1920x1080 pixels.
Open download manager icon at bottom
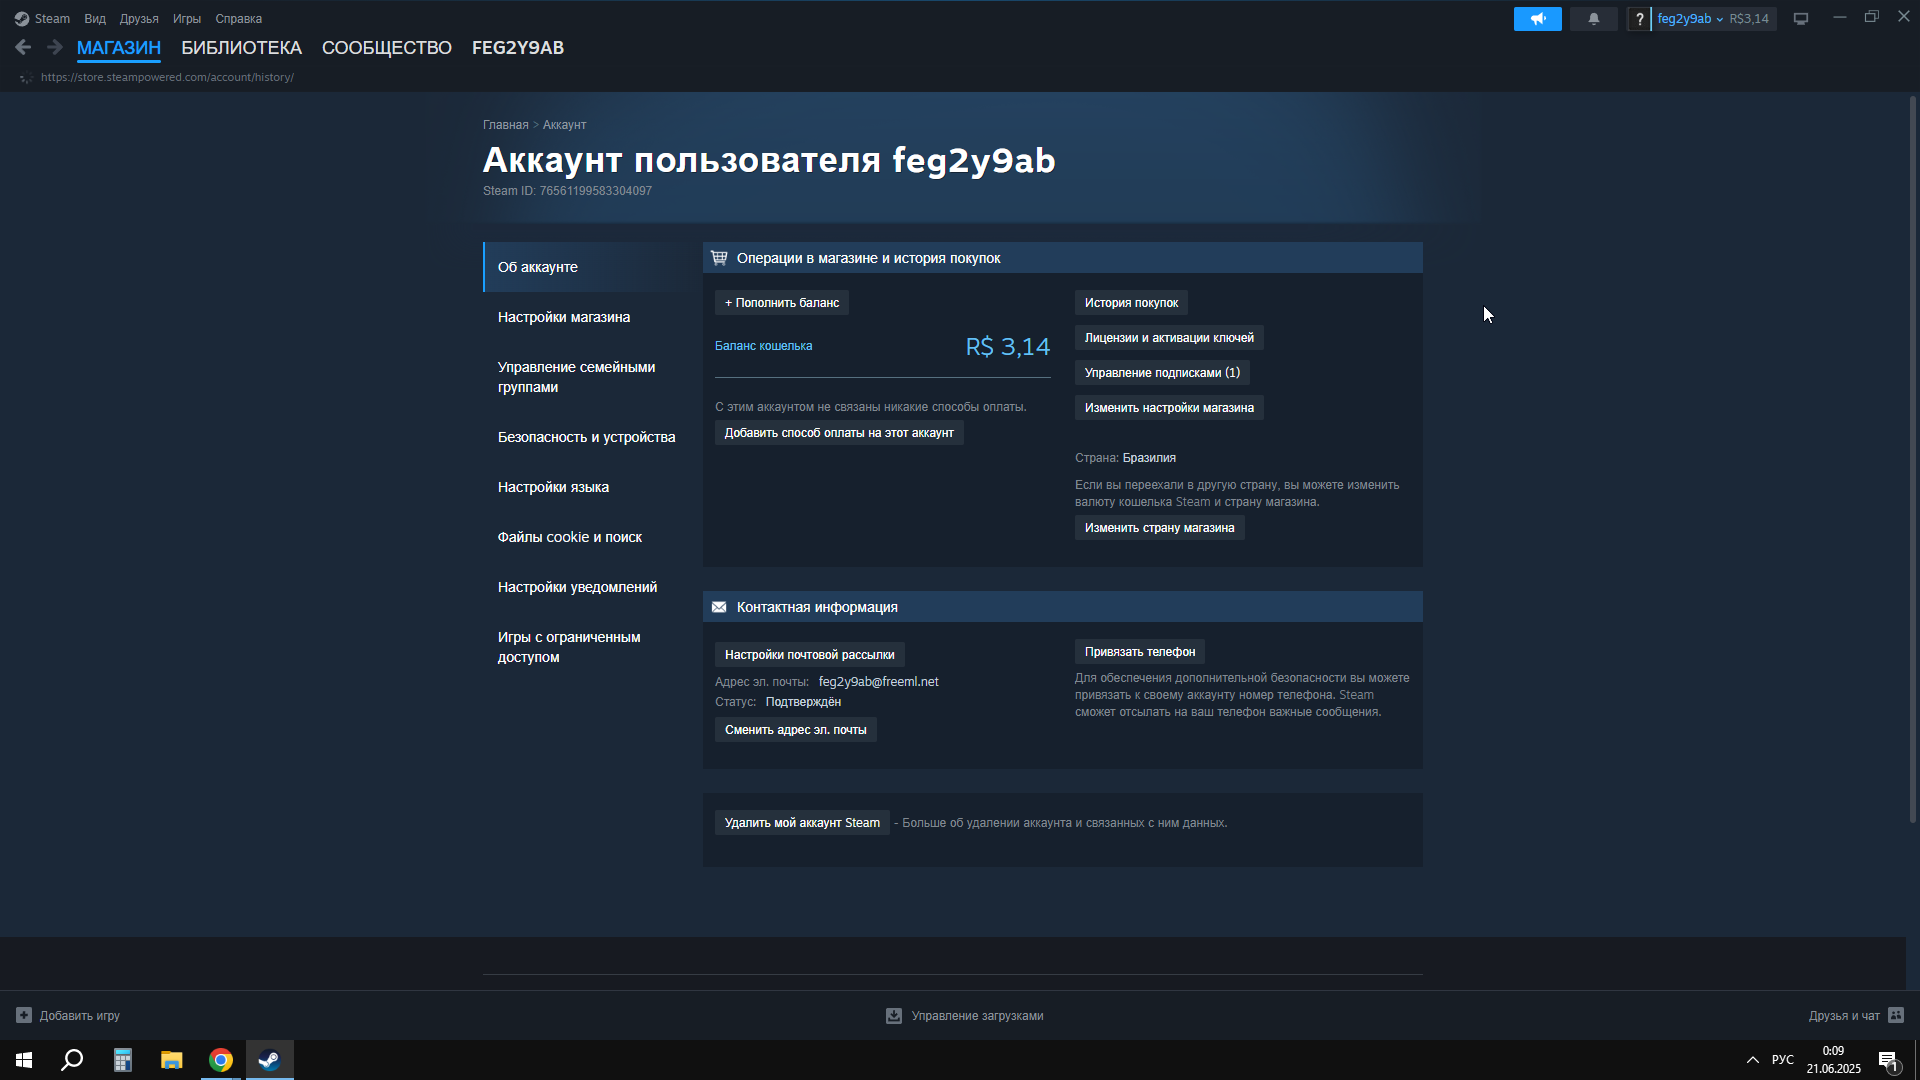pyautogui.click(x=893, y=1015)
